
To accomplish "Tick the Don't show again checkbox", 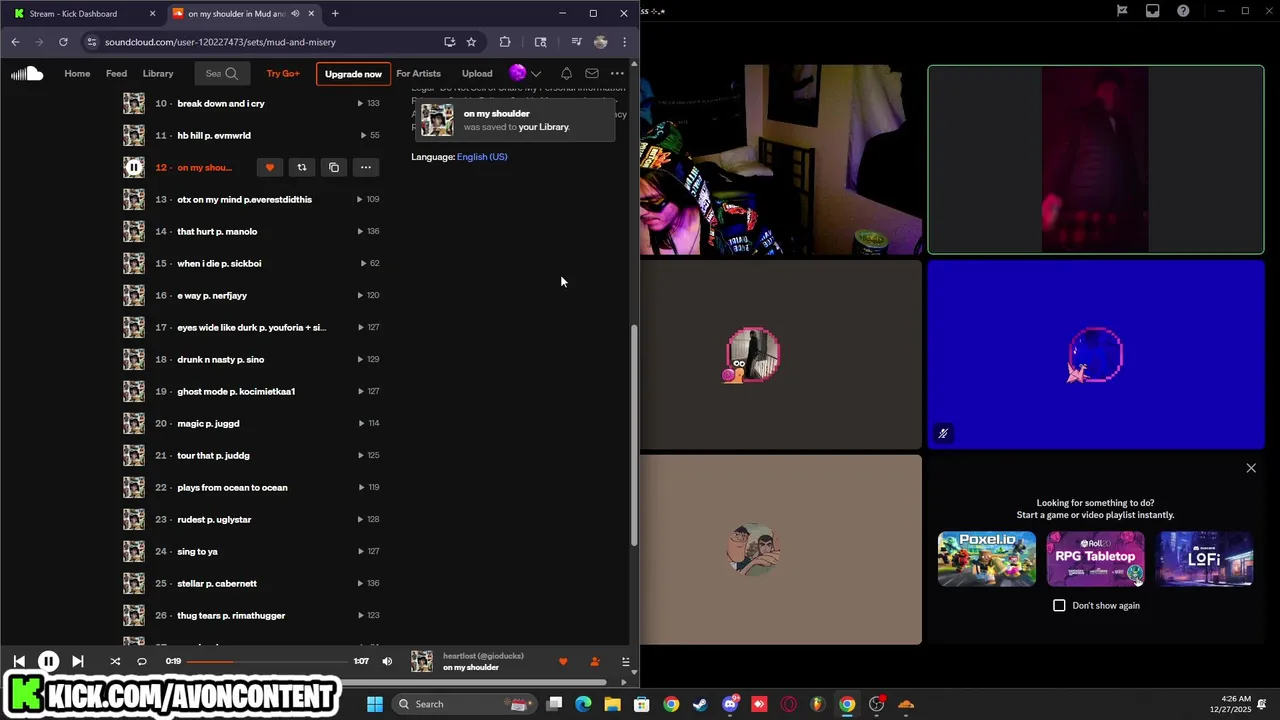I will tap(1059, 605).
